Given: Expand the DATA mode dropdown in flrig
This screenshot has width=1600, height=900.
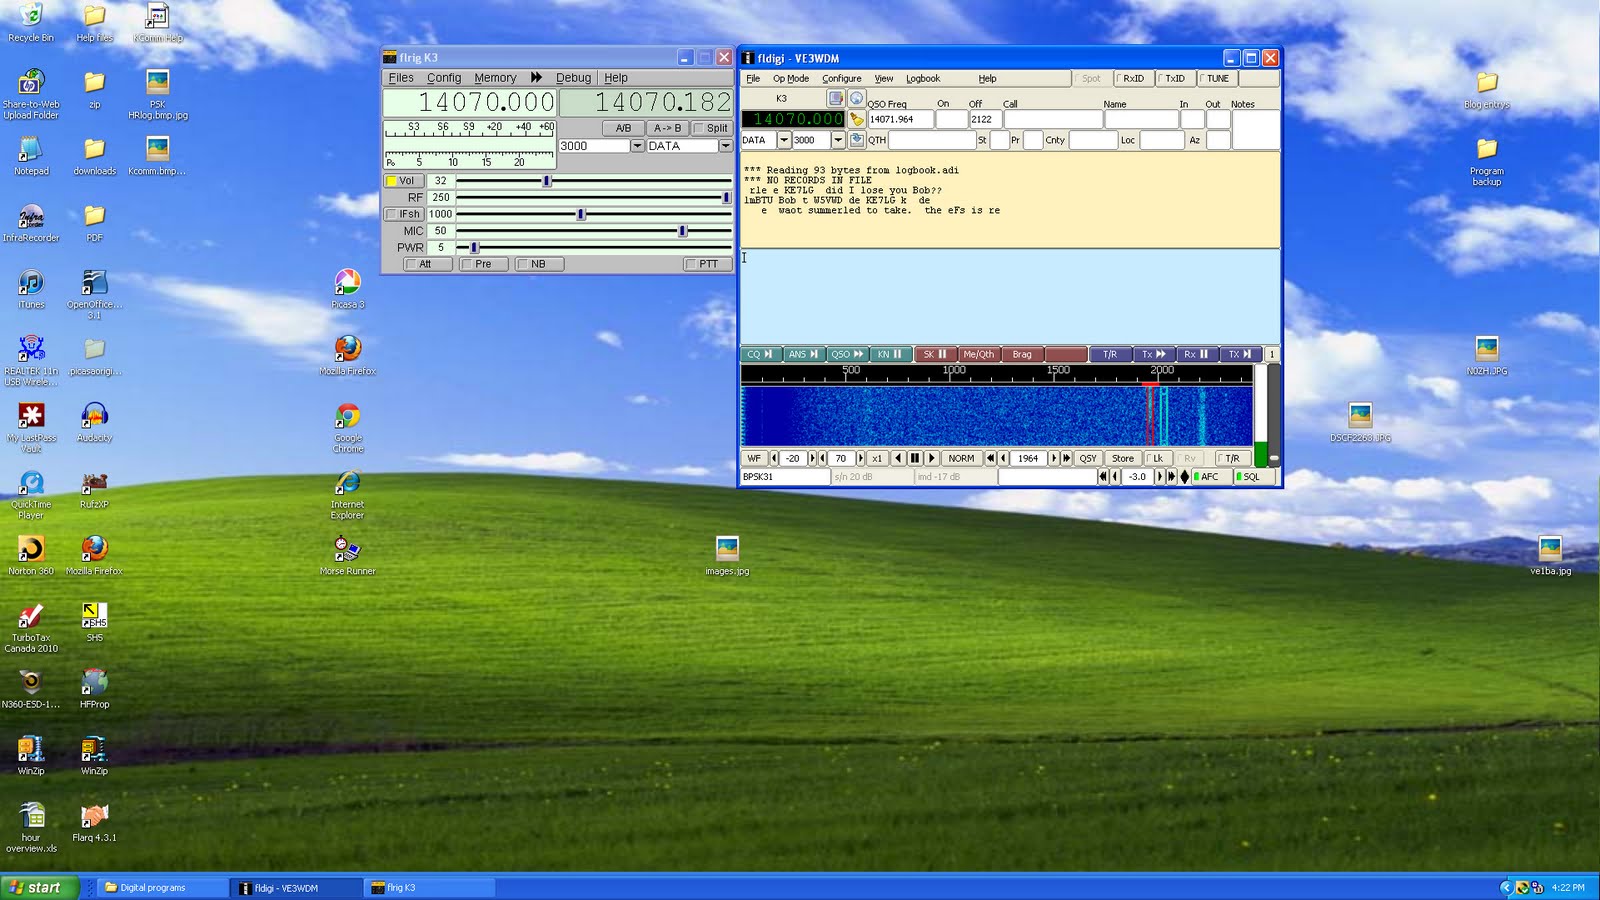Looking at the screenshot, I should click(x=725, y=146).
